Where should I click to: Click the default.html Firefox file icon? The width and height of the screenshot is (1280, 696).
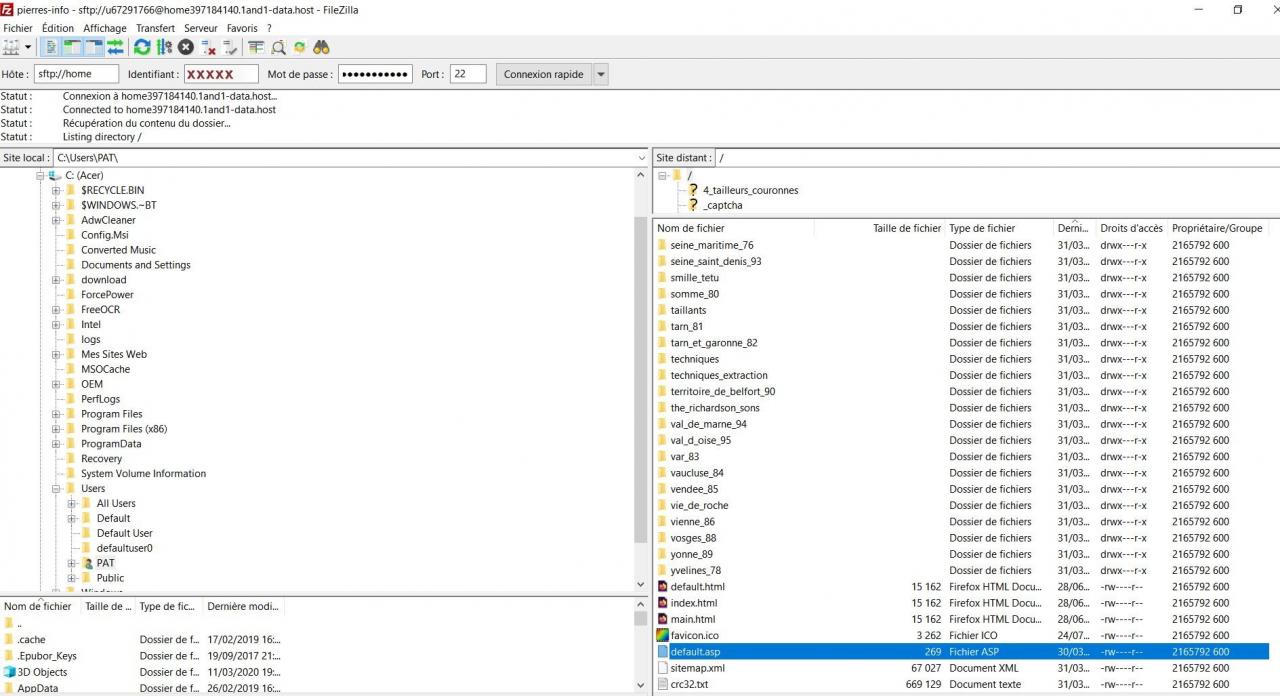(x=662, y=586)
